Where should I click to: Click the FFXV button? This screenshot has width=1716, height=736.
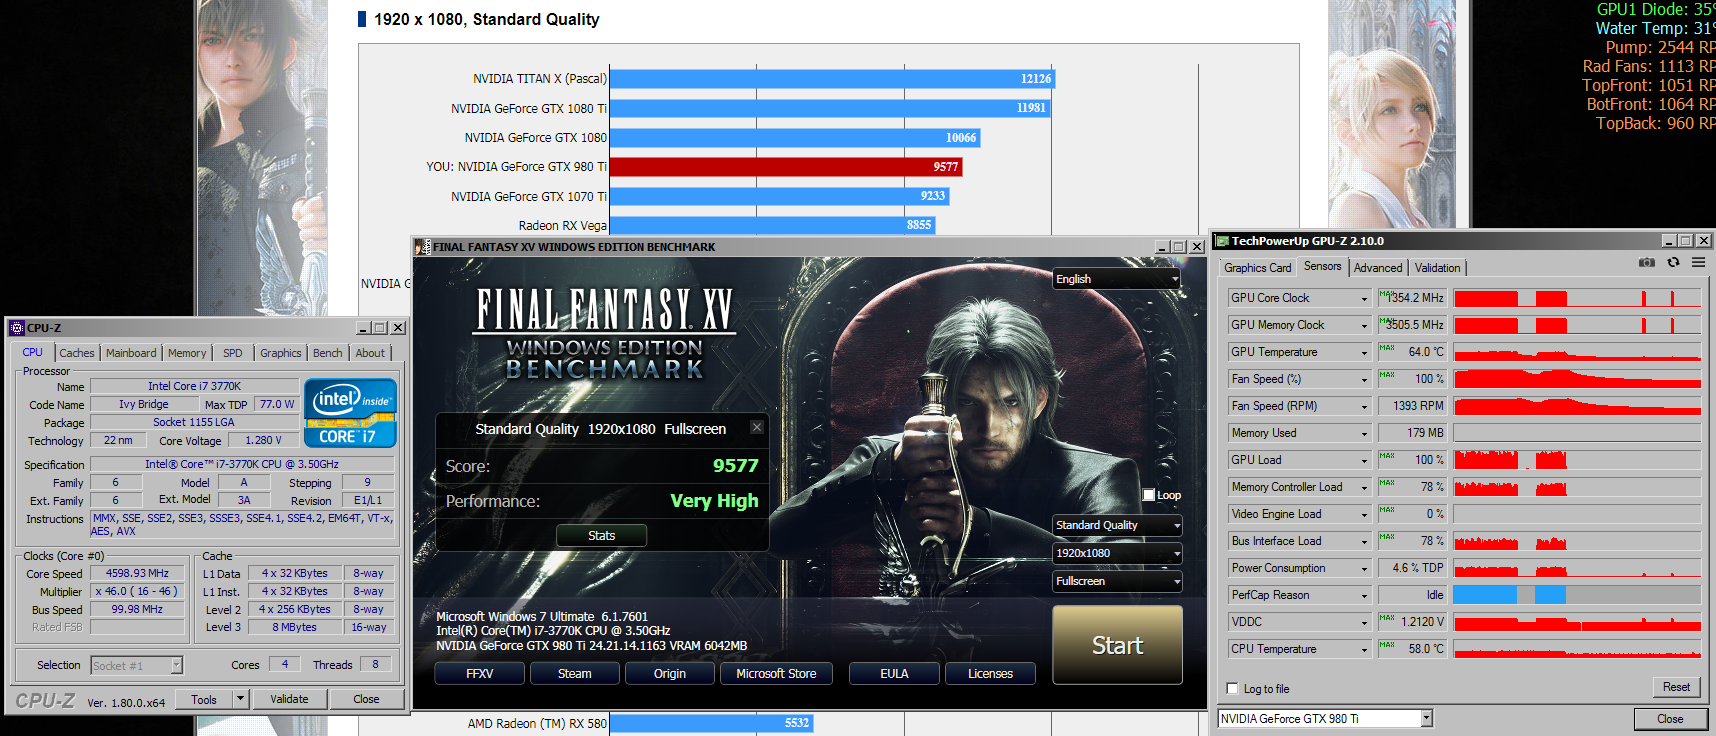(479, 674)
